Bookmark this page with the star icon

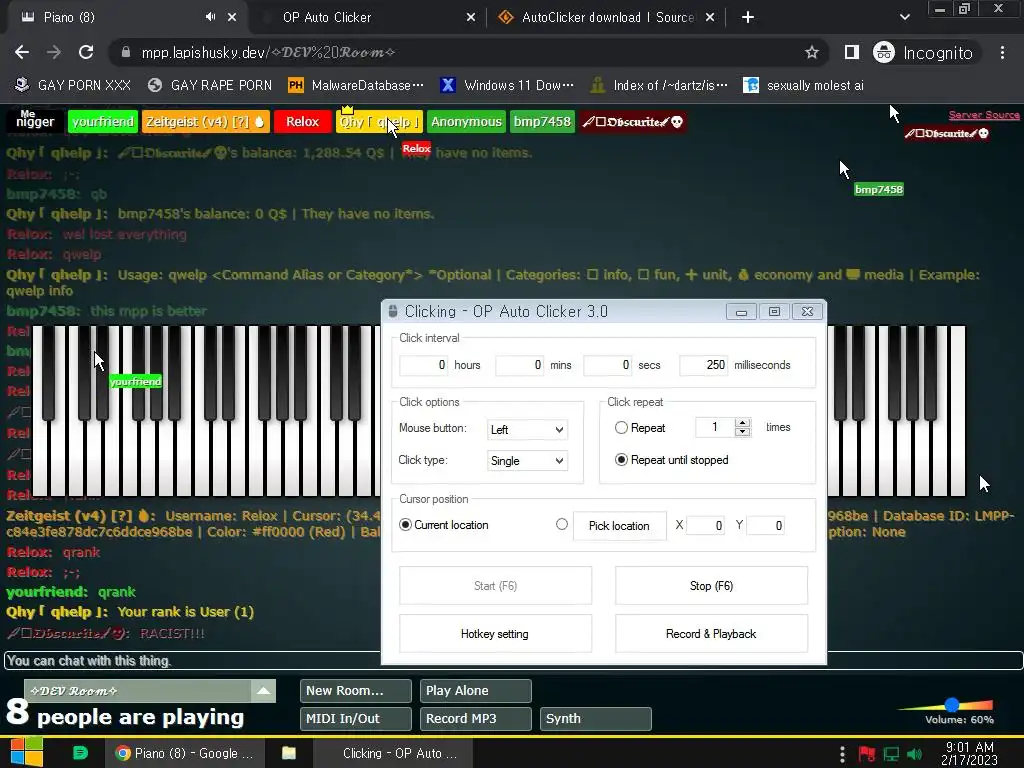812,52
